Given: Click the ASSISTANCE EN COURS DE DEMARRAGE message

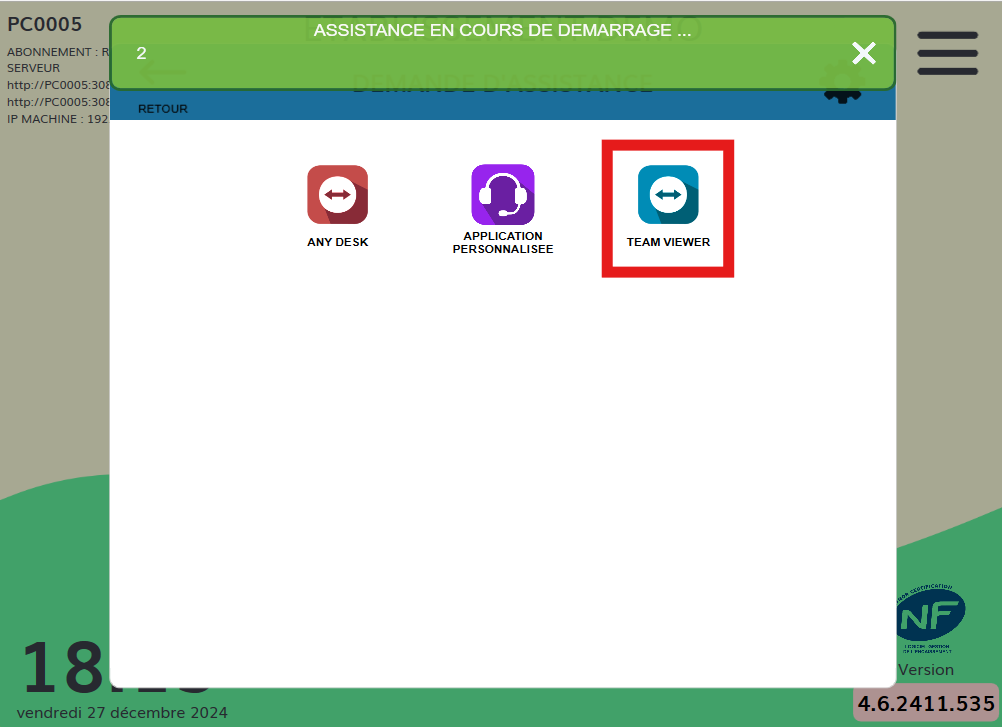Looking at the screenshot, I should pyautogui.click(x=502, y=30).
